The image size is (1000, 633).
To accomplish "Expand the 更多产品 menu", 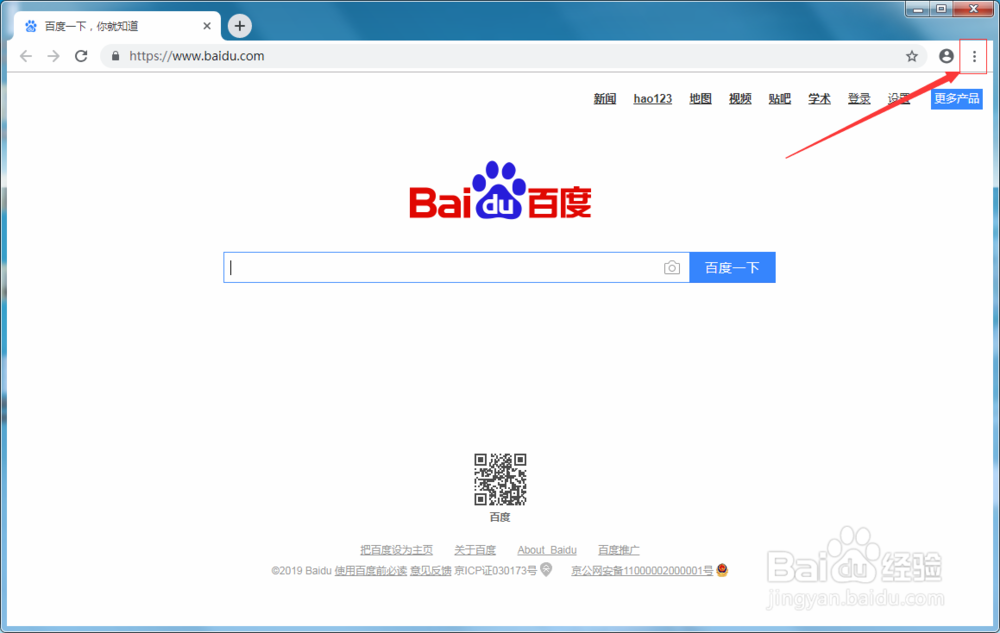I will (956, 99).
